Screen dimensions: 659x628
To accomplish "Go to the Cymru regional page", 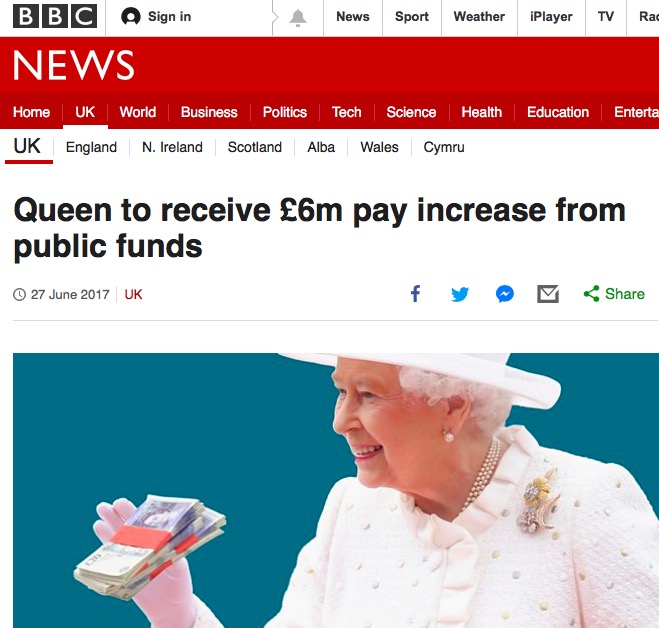I will click(x=444, y=147).
